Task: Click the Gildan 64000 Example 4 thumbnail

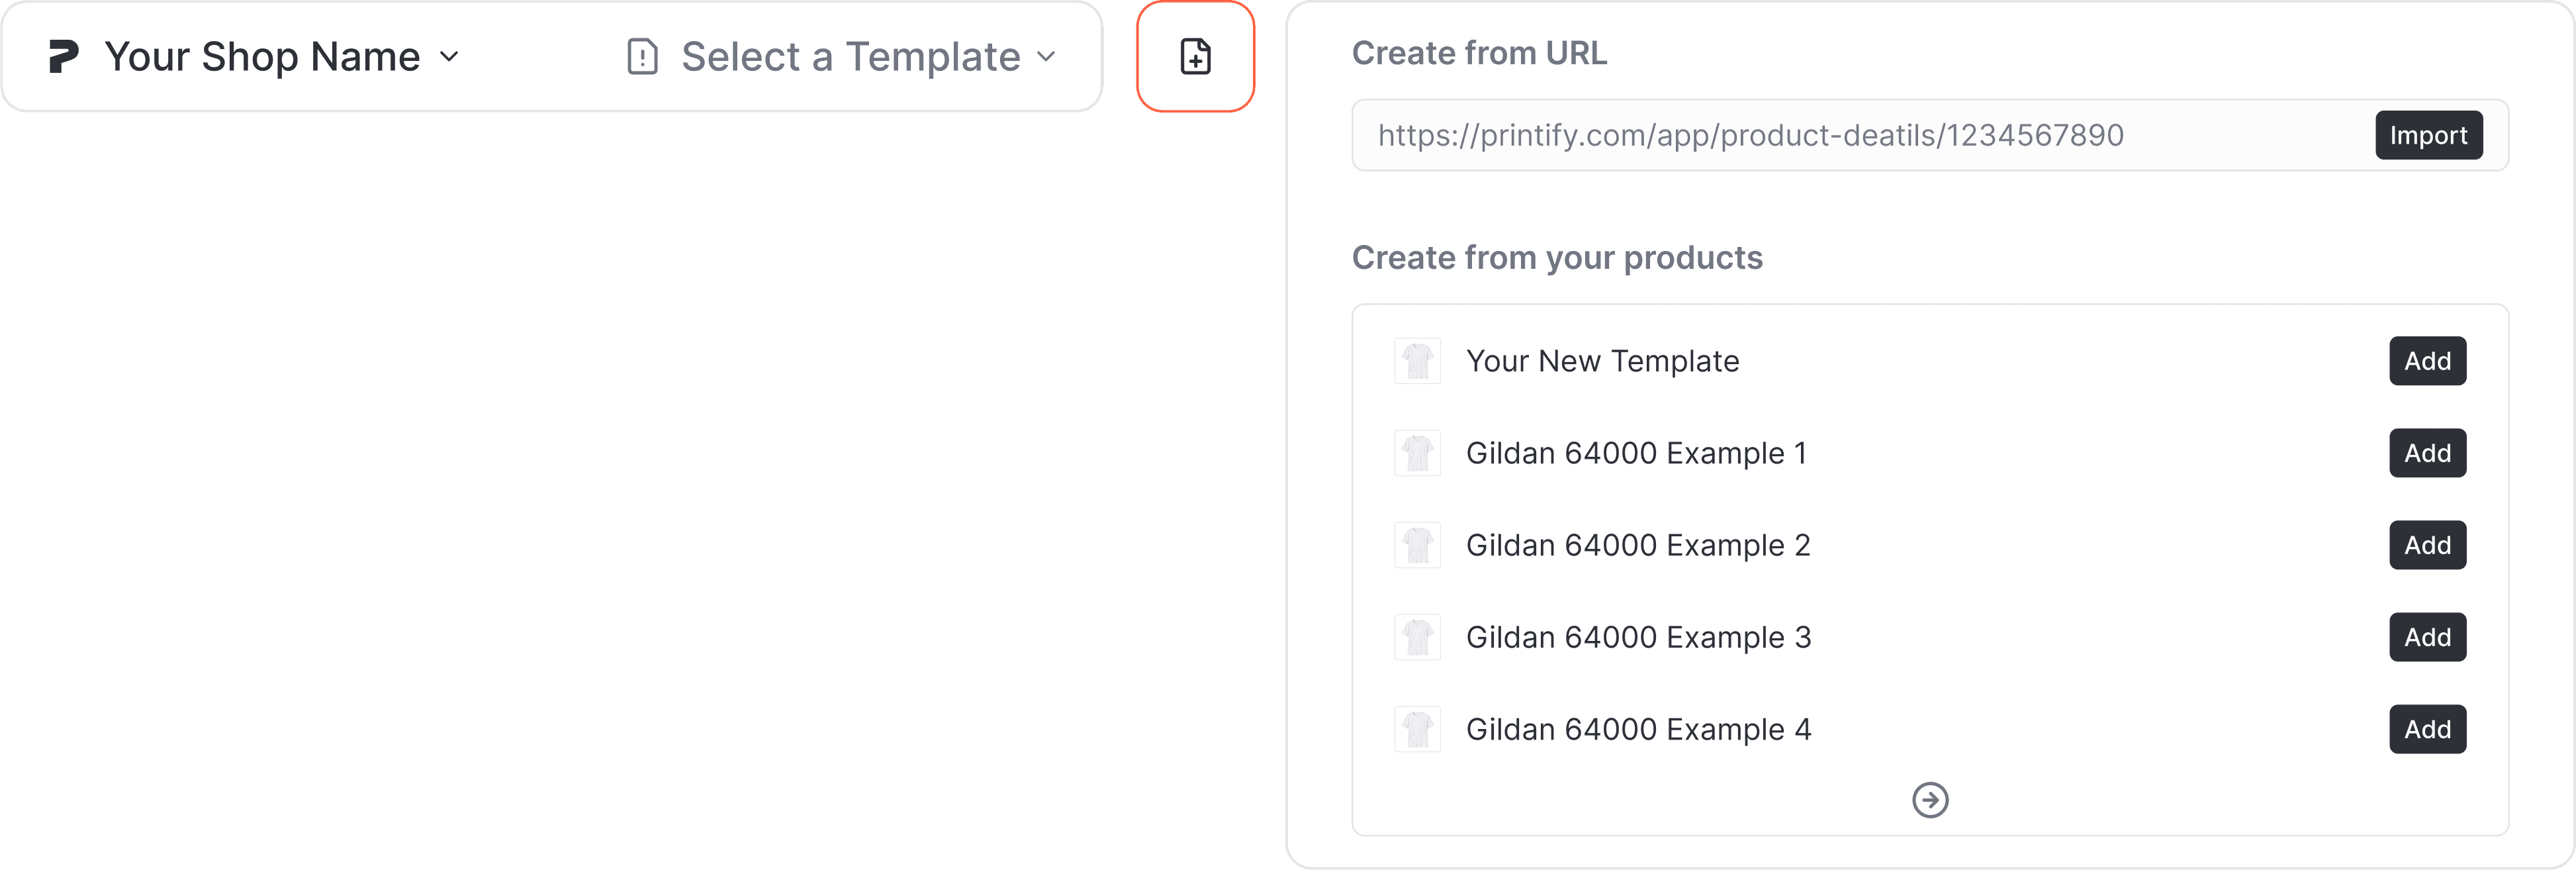Action: [x=1417, y=729]
